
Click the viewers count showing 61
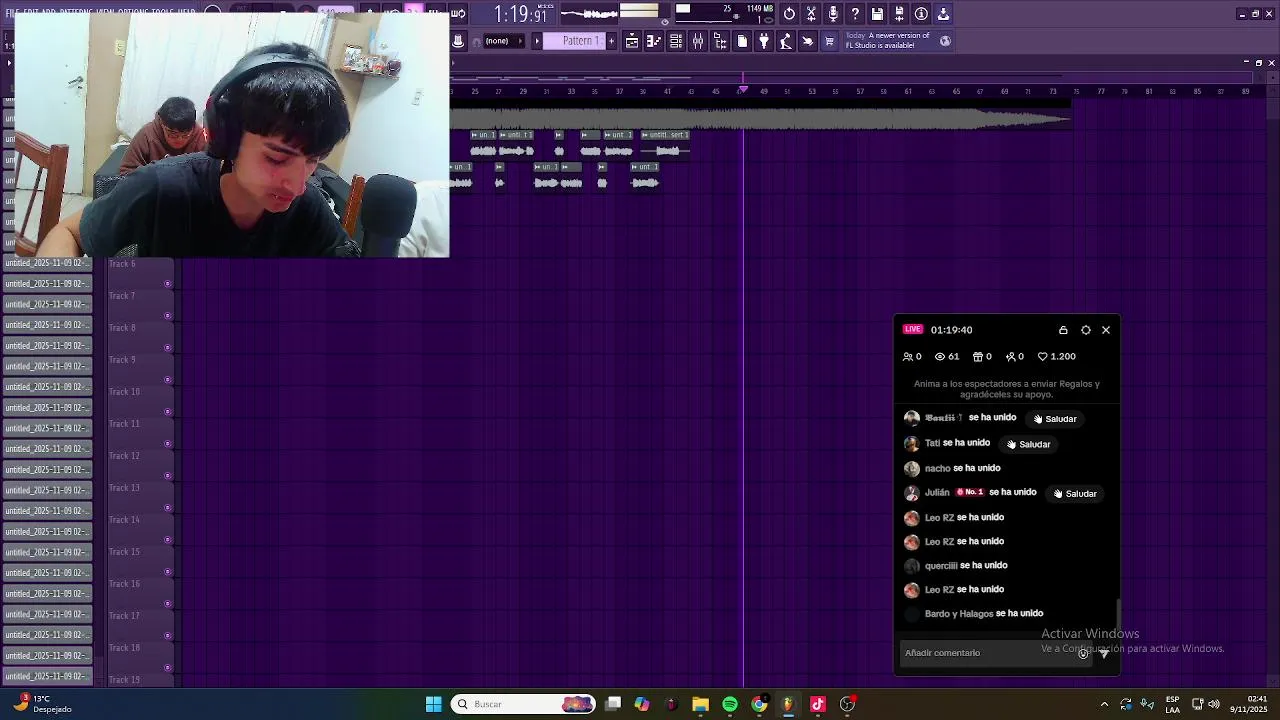pyautogui.click(x=947, y=356)
